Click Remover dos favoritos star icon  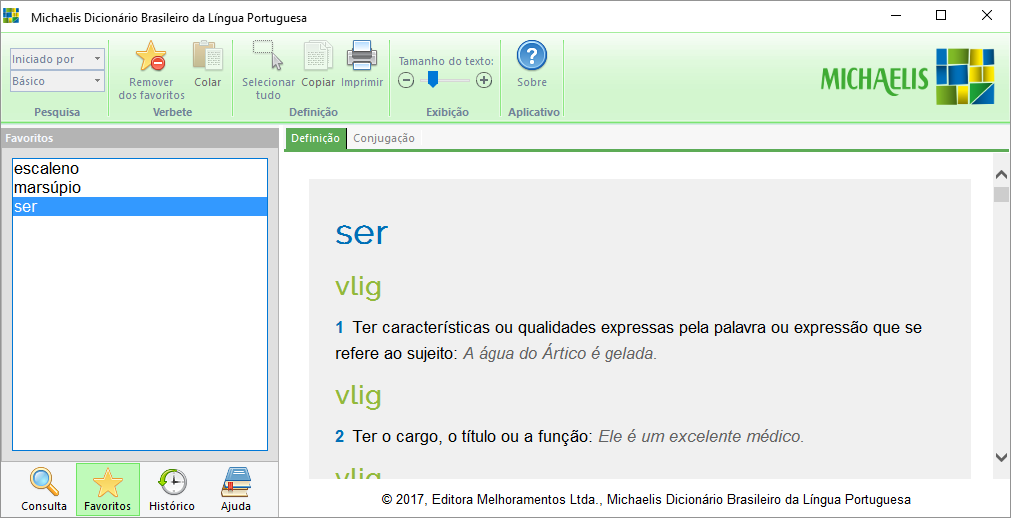point(151,55)
